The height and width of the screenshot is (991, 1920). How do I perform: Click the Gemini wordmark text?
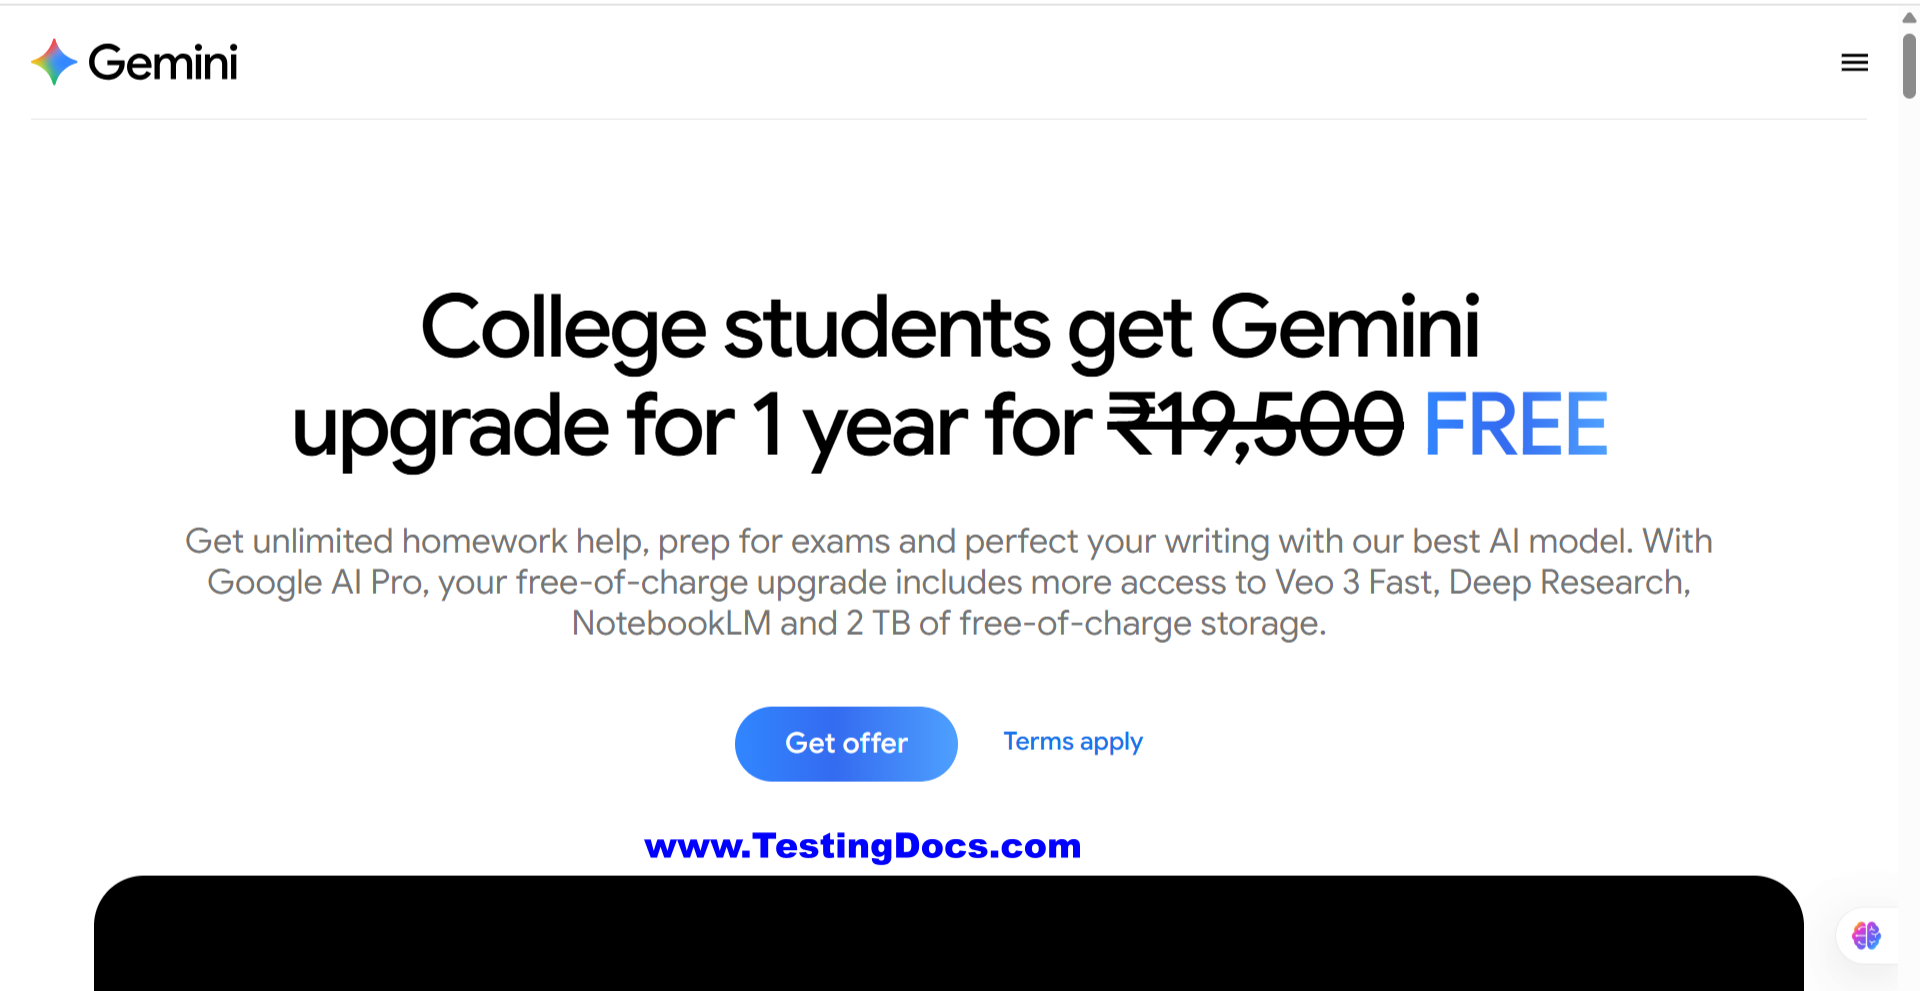pos(163,63)
